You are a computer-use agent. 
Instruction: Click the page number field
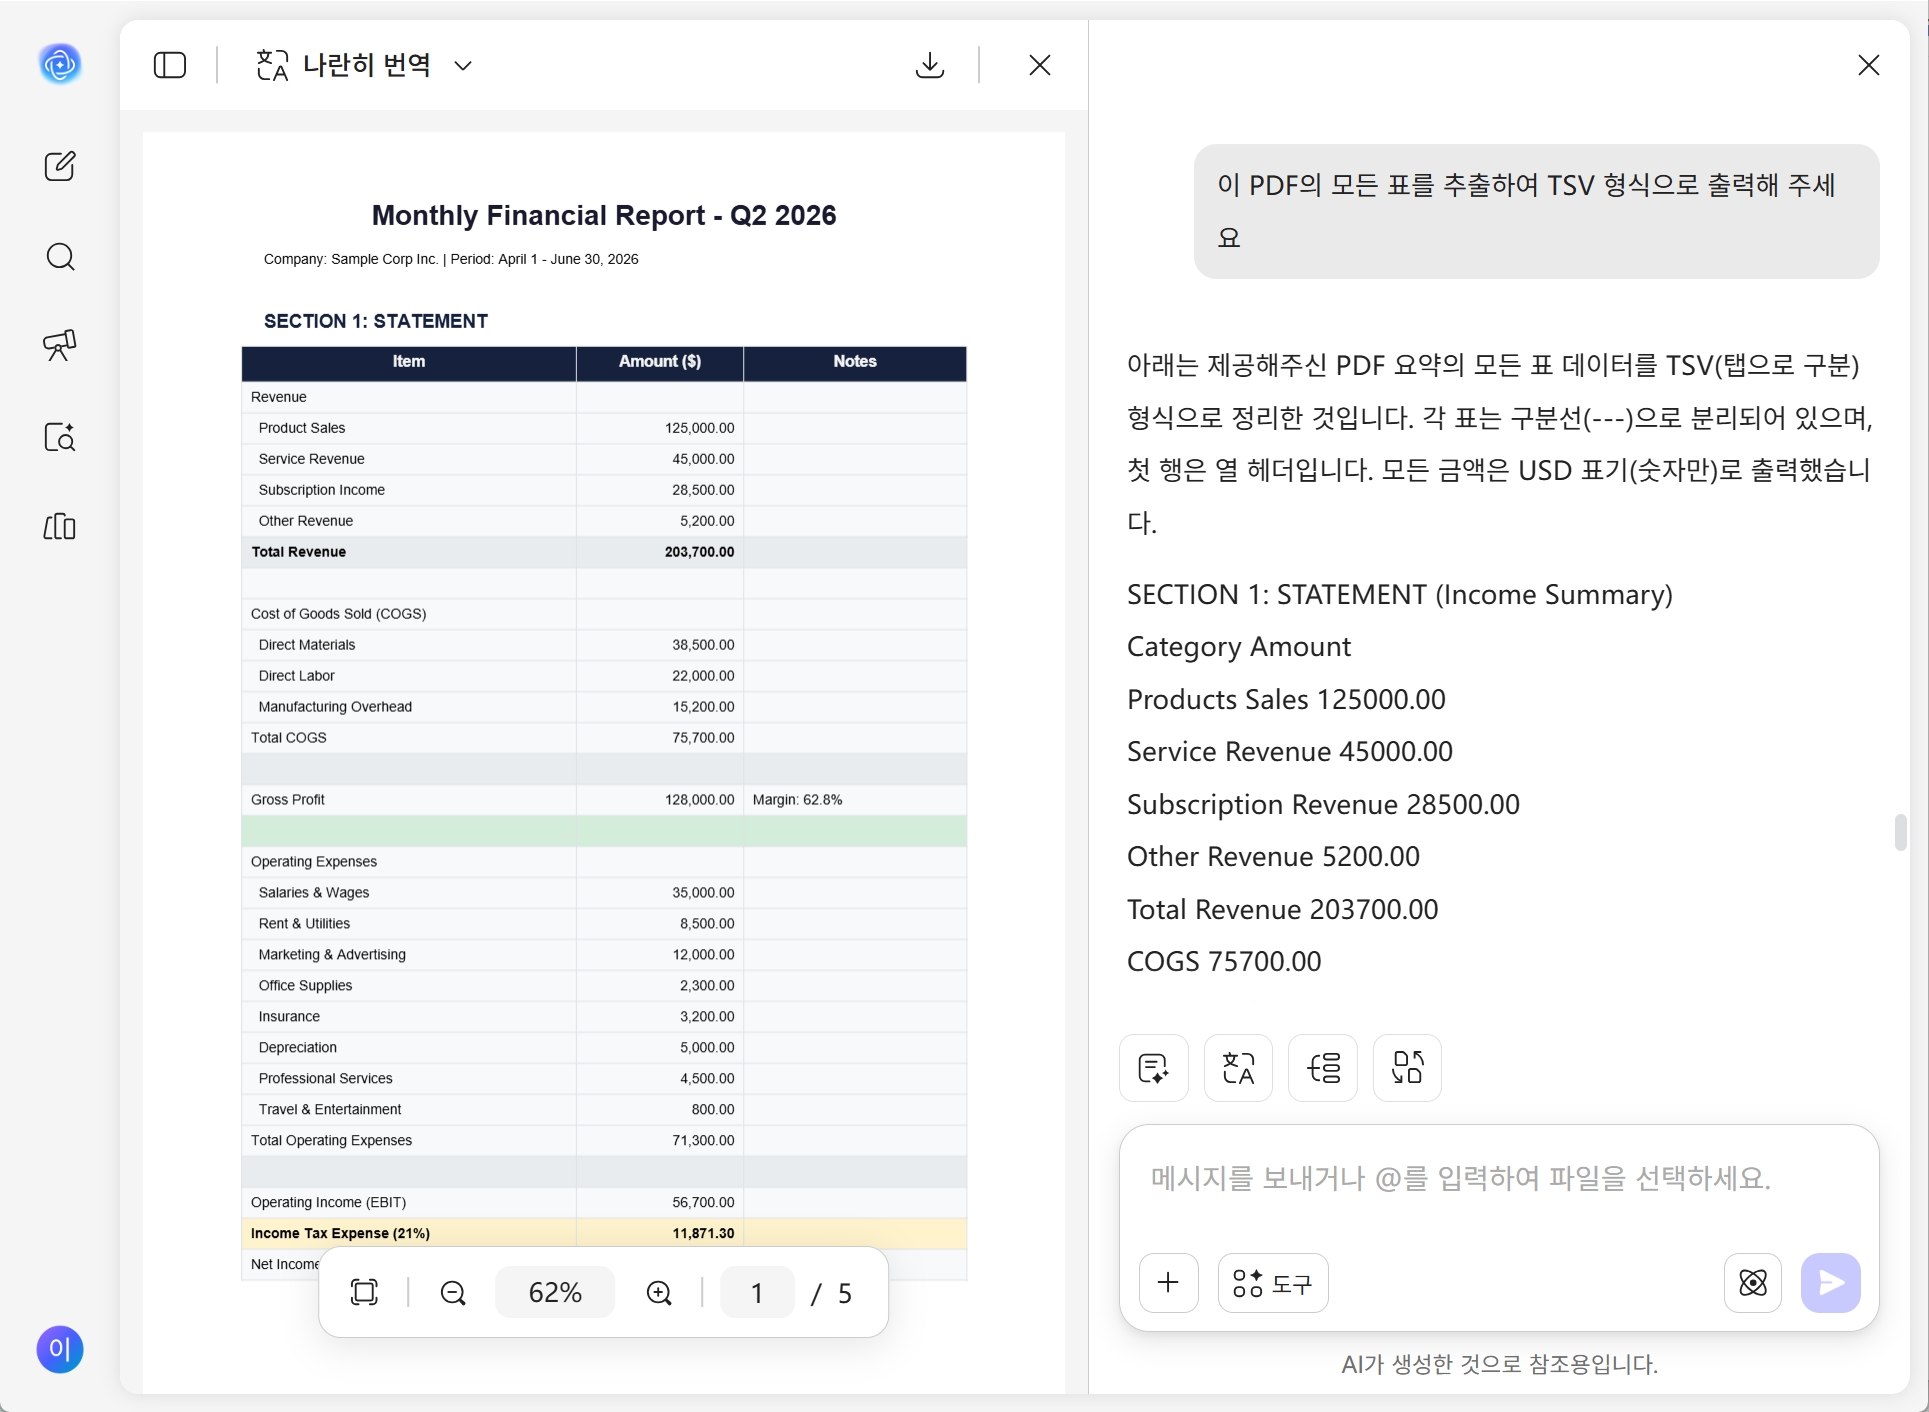coord(757,1292)
